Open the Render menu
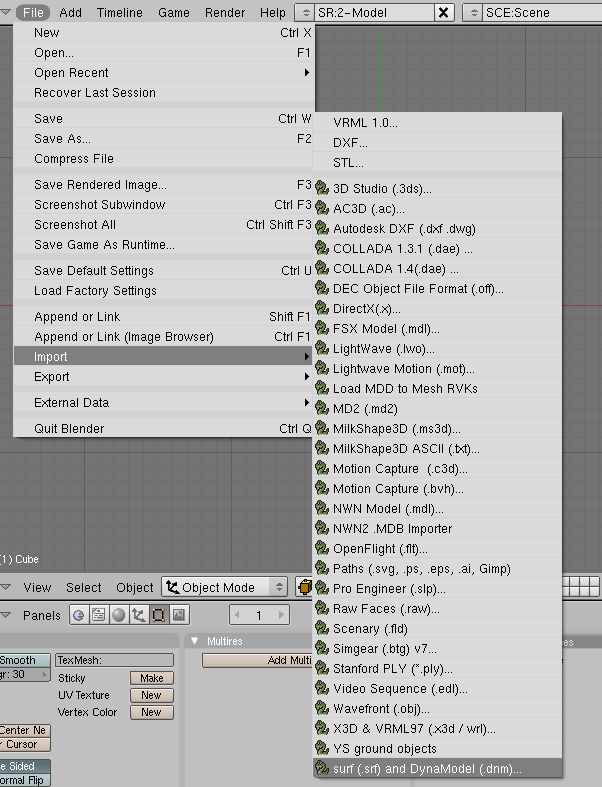 tap(225, 13)
